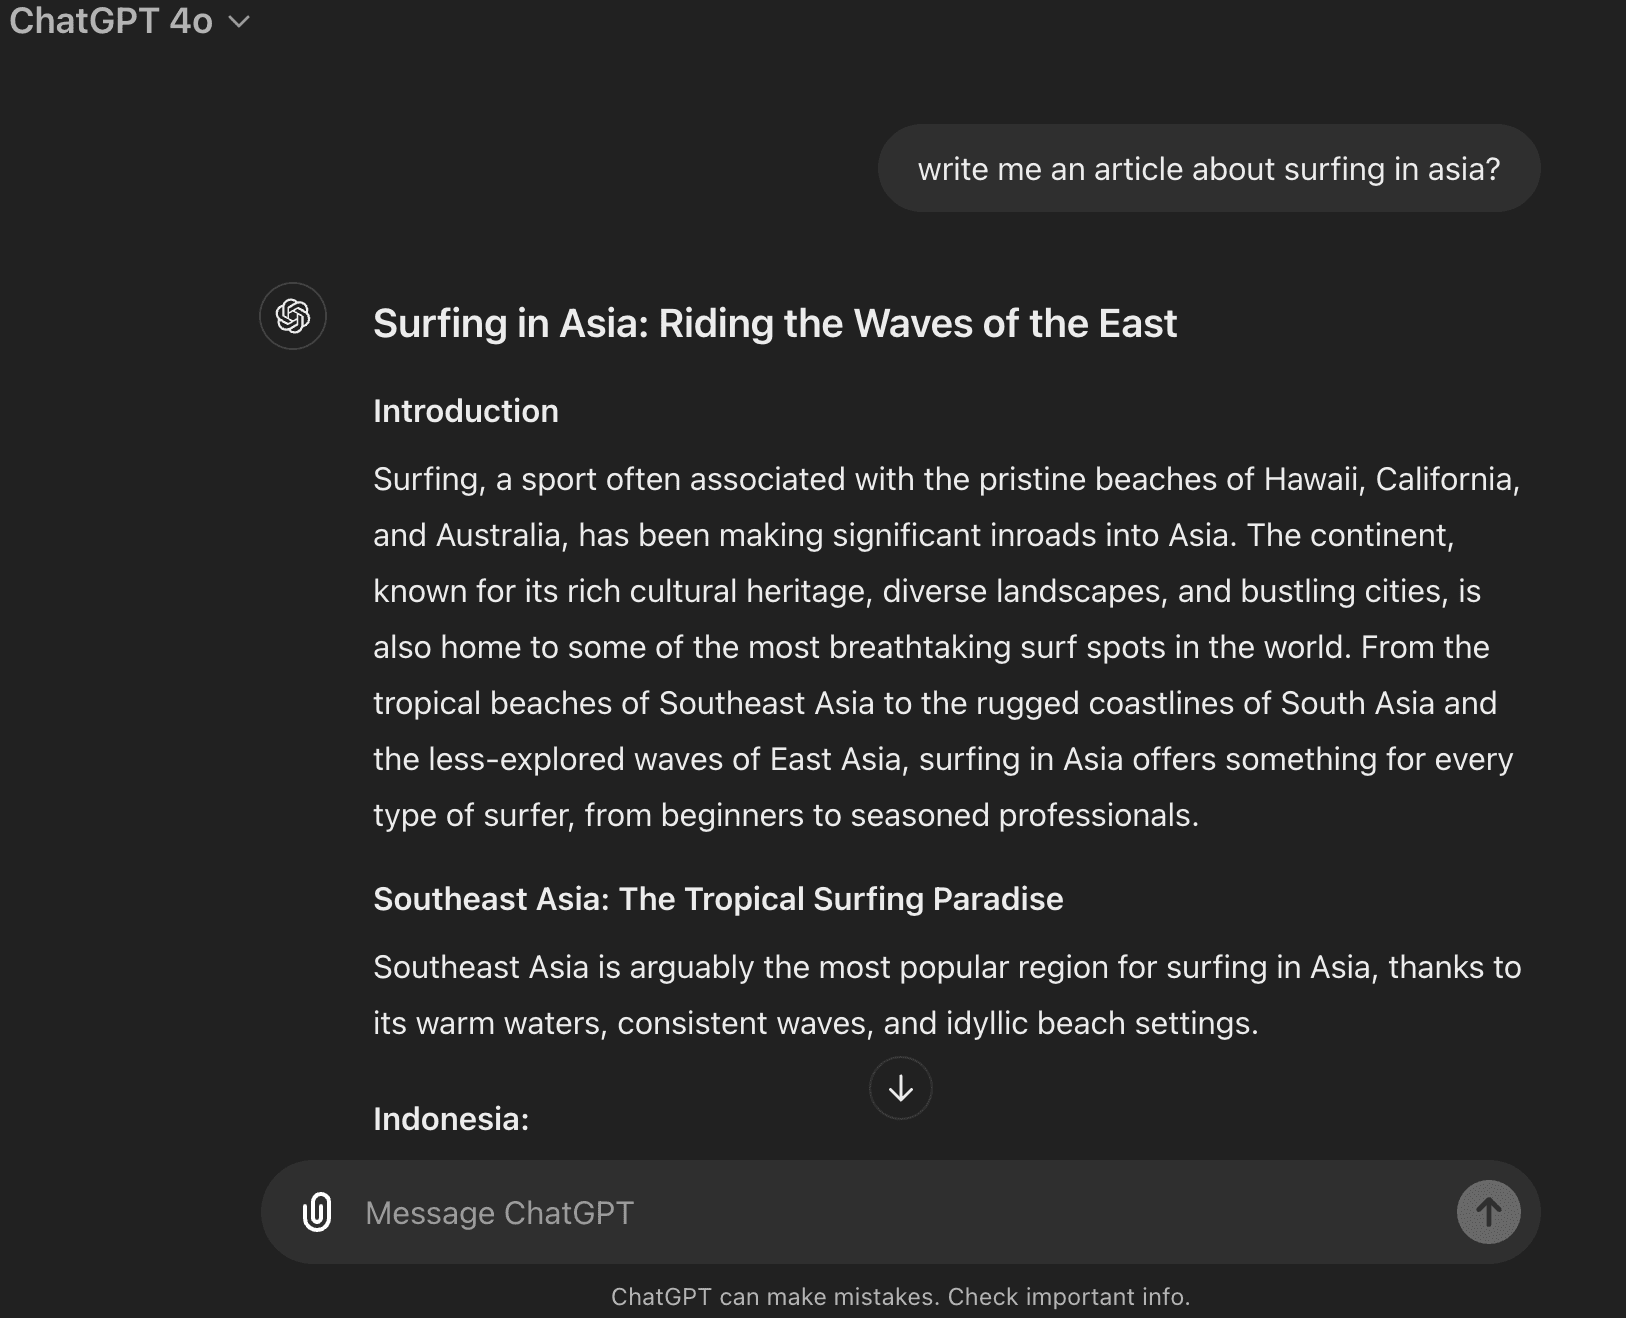The width and height of the screenshot is (1626, 1318).
Task: Click the Indonesia subheading
Action: pos(450,1119)
